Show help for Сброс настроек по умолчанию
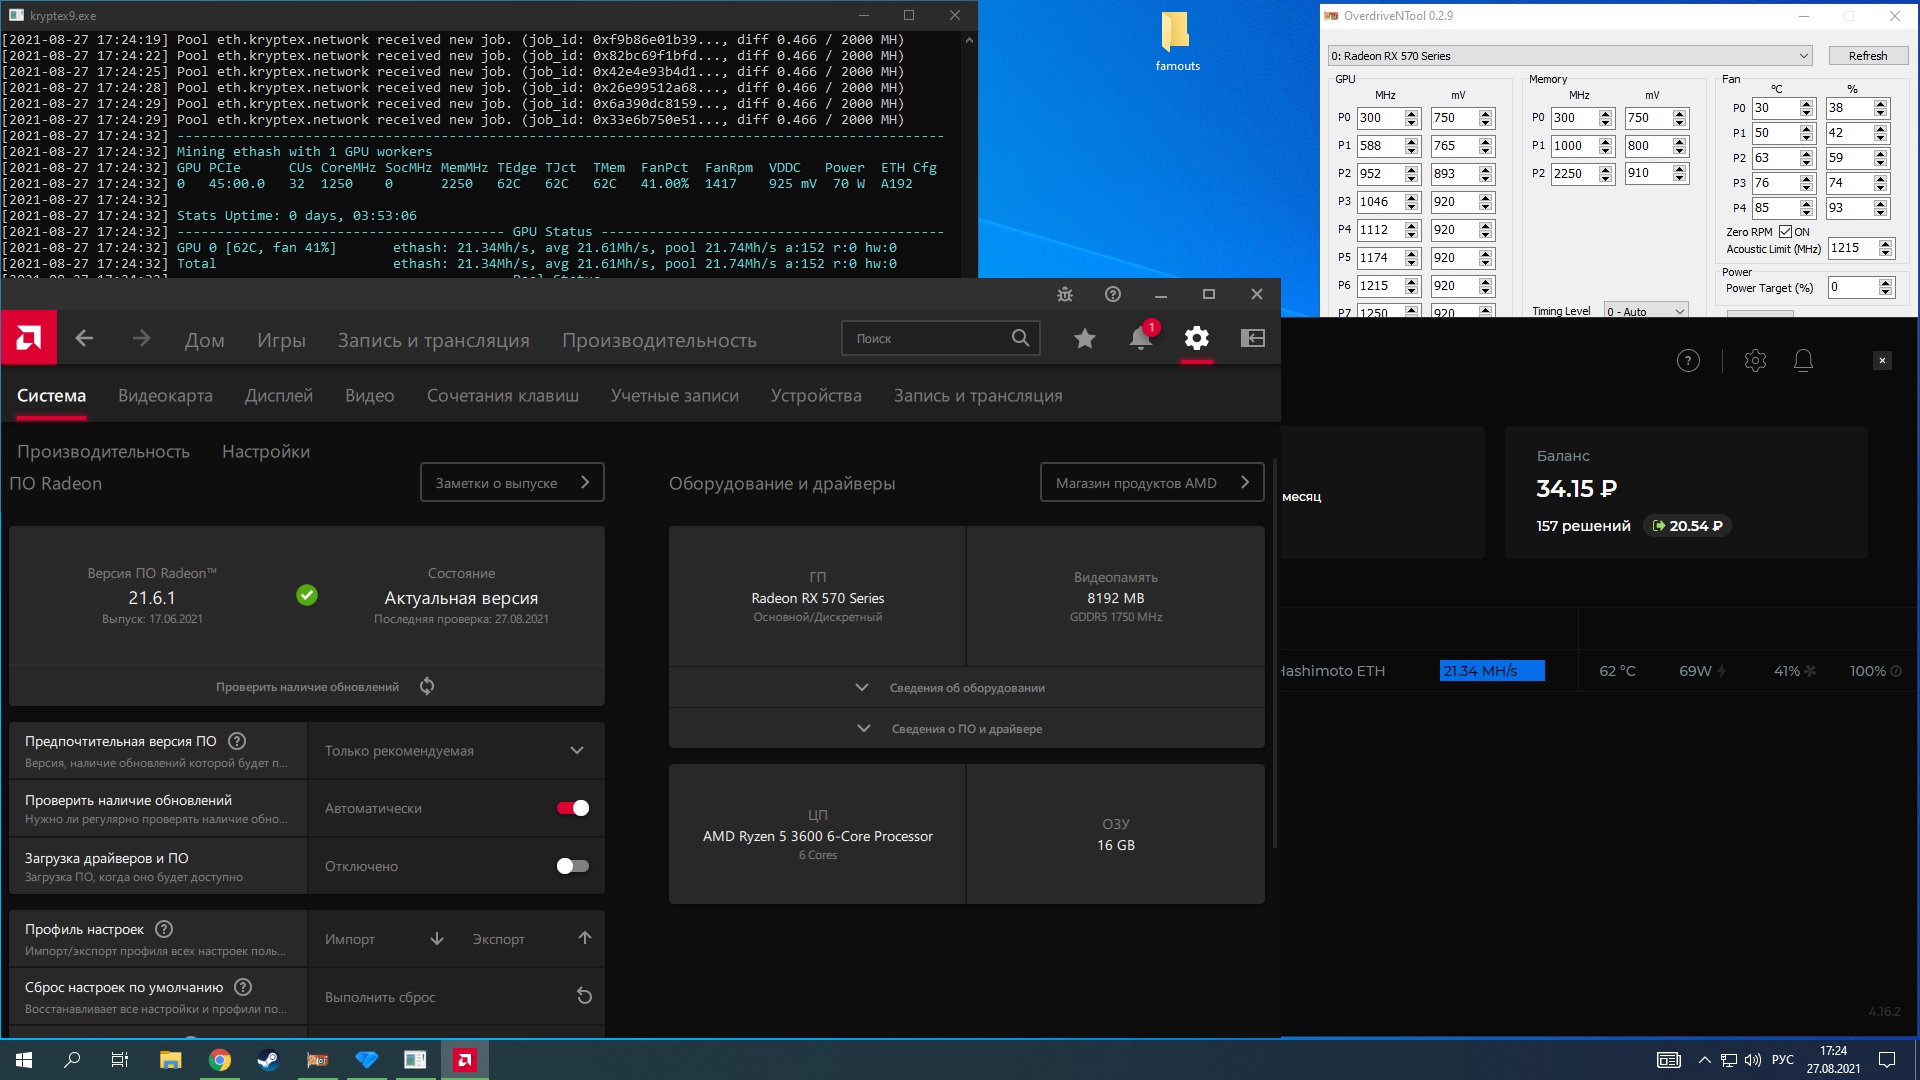Screen dimensions: 1920x1080 [x=243, y=987]
